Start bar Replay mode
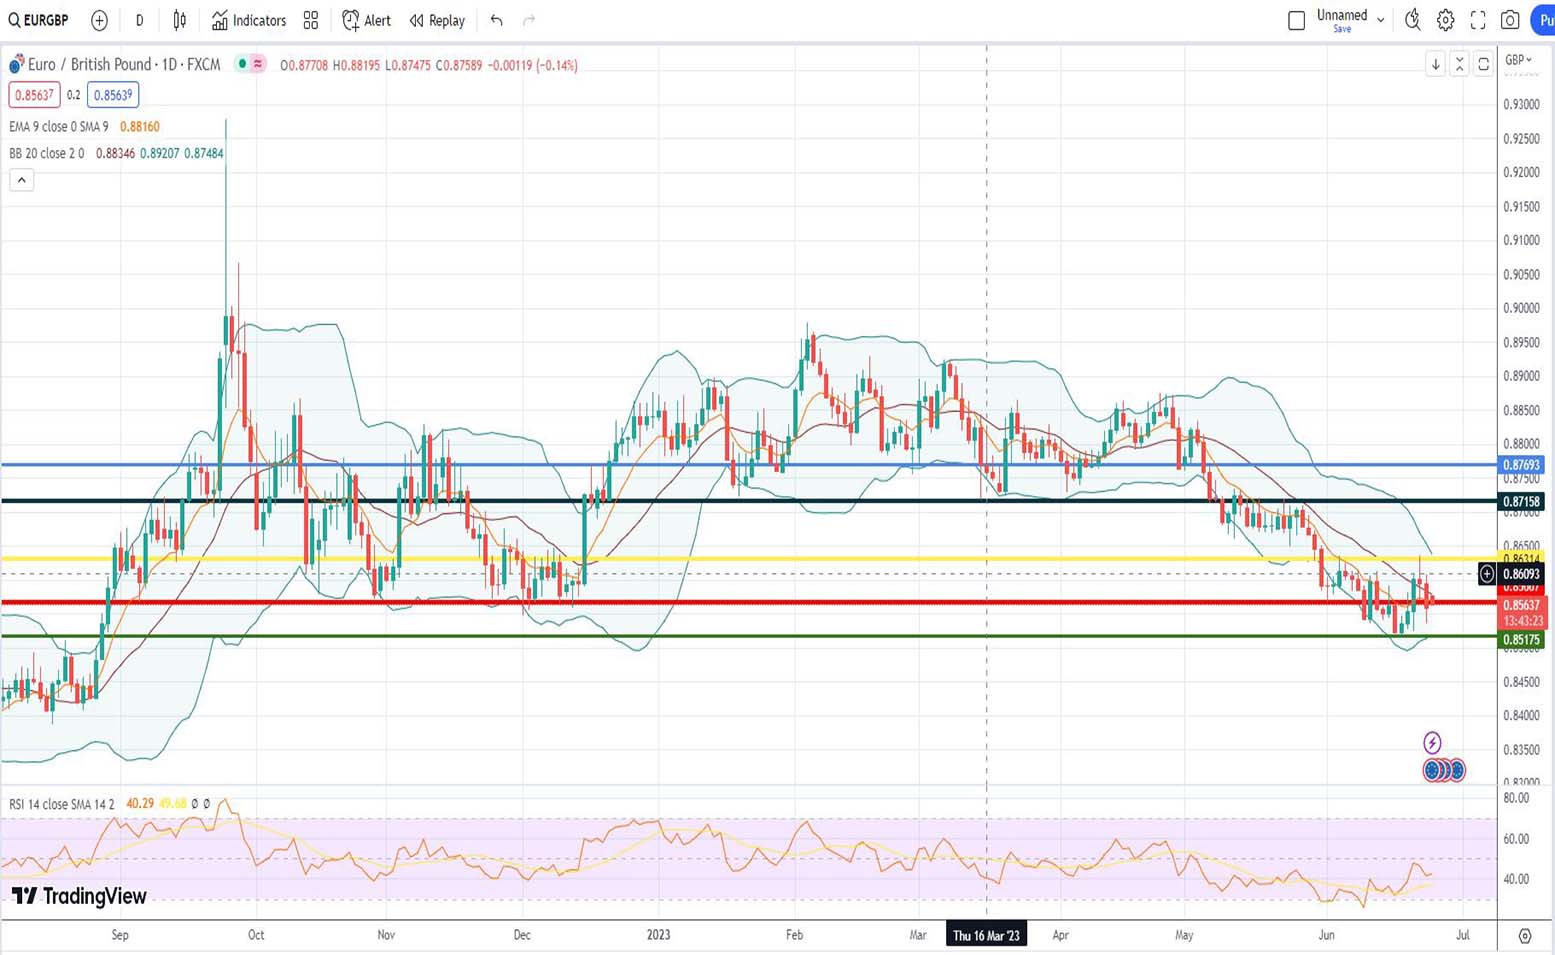This screenshot has width=1555, height=955. click(x=437, y=20)
